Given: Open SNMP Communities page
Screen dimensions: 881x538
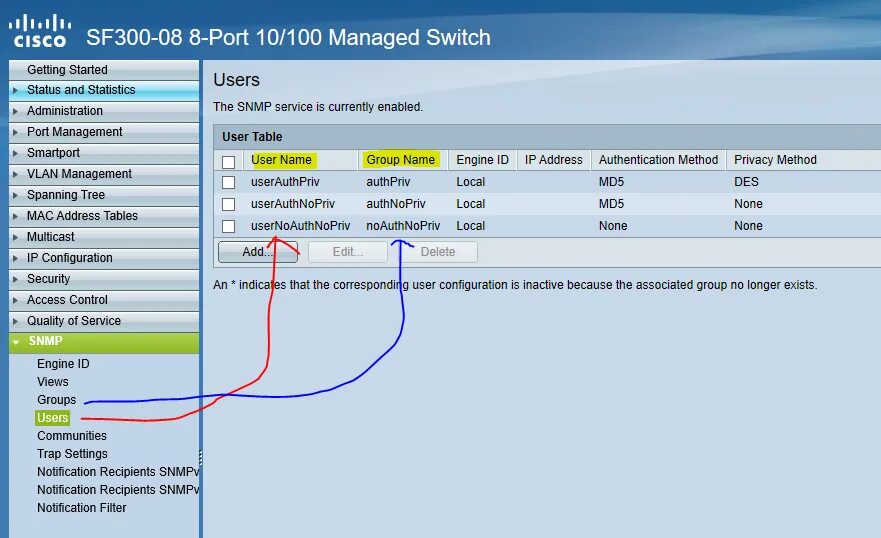Looking at the screenshot, I should pos(72,436).
